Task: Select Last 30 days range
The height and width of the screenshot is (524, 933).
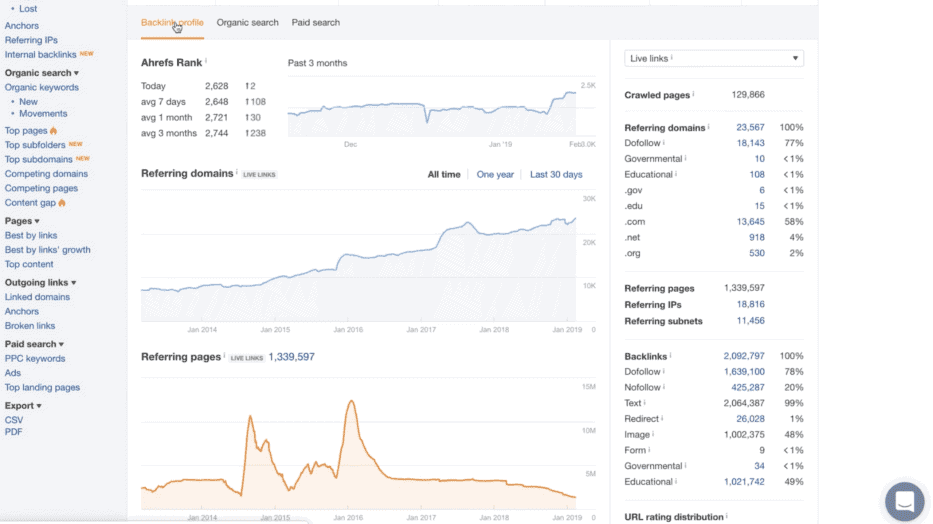Action: click(556, 174)
